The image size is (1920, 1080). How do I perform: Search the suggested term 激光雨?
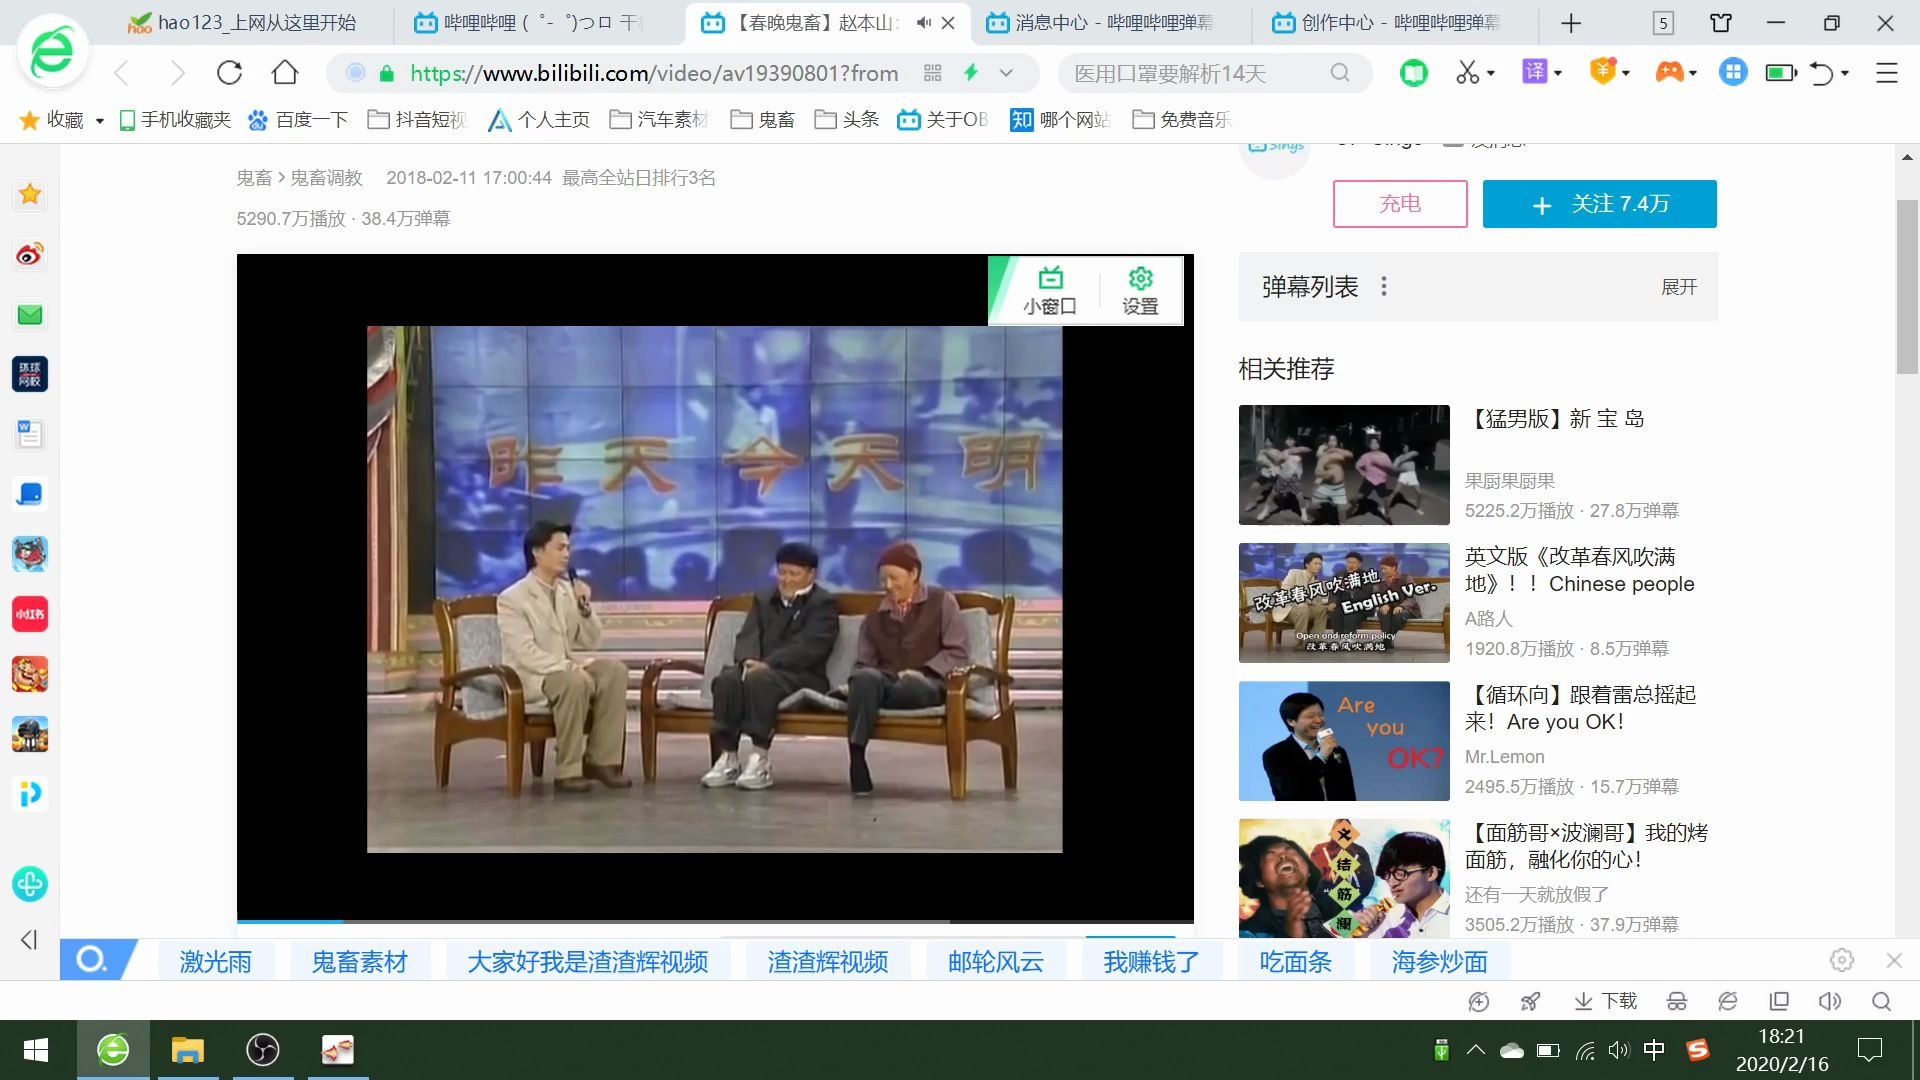(216, 961)
